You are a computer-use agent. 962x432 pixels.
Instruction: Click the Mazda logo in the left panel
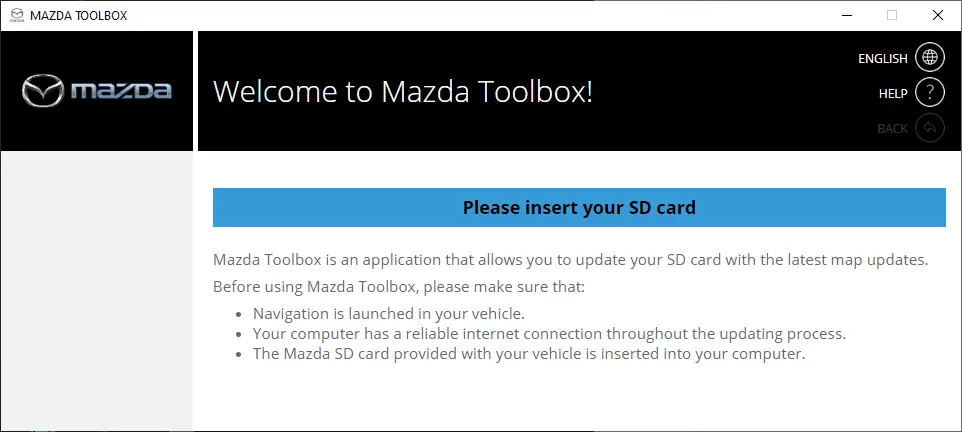[x=97, y=91]
